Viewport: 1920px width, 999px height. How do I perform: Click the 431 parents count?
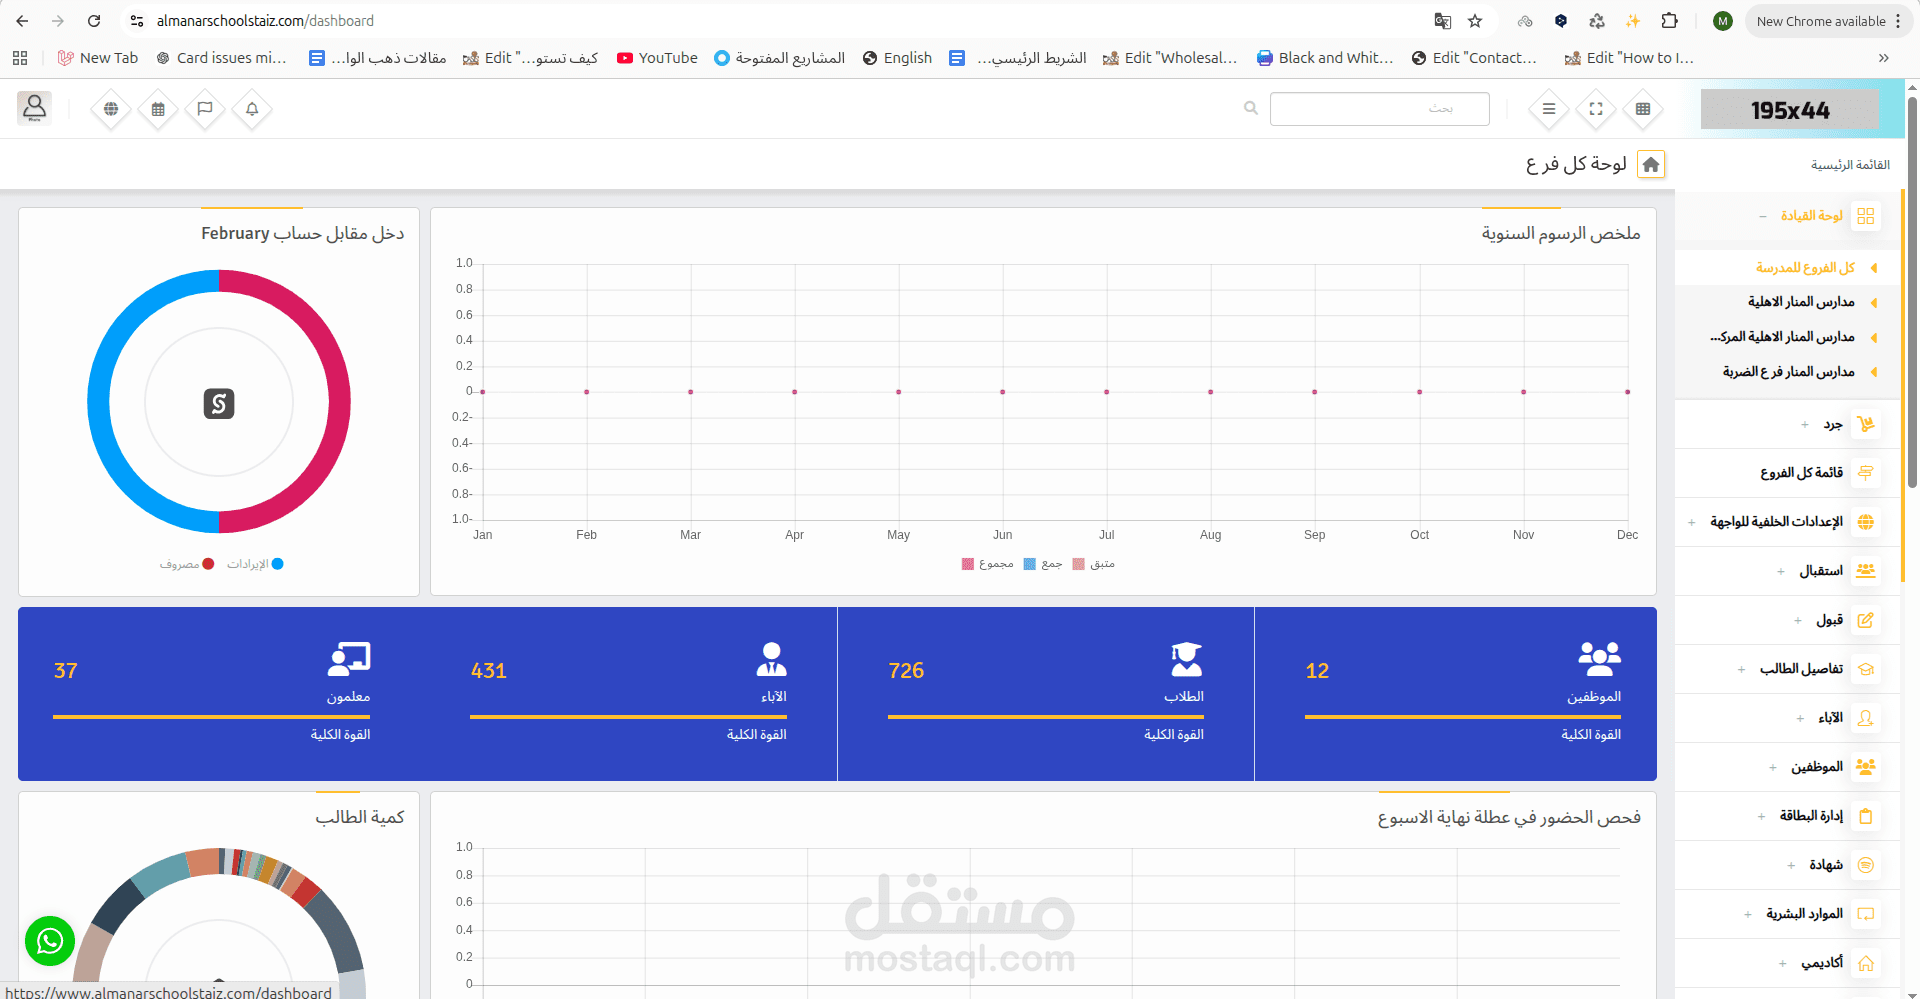(x=489, y=671)
